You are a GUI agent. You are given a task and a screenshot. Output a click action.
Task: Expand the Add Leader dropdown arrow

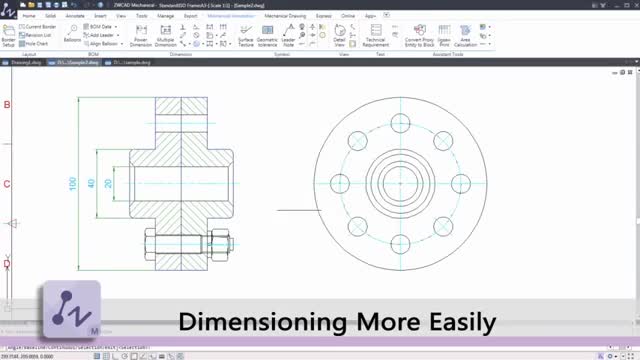click(118, 36)
